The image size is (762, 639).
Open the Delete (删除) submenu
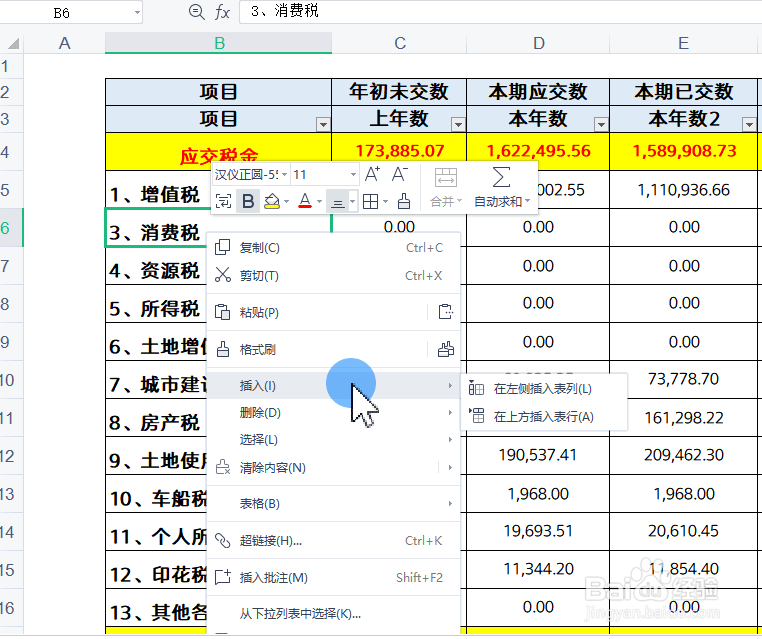pyautogui.click(x=333, y=413)
